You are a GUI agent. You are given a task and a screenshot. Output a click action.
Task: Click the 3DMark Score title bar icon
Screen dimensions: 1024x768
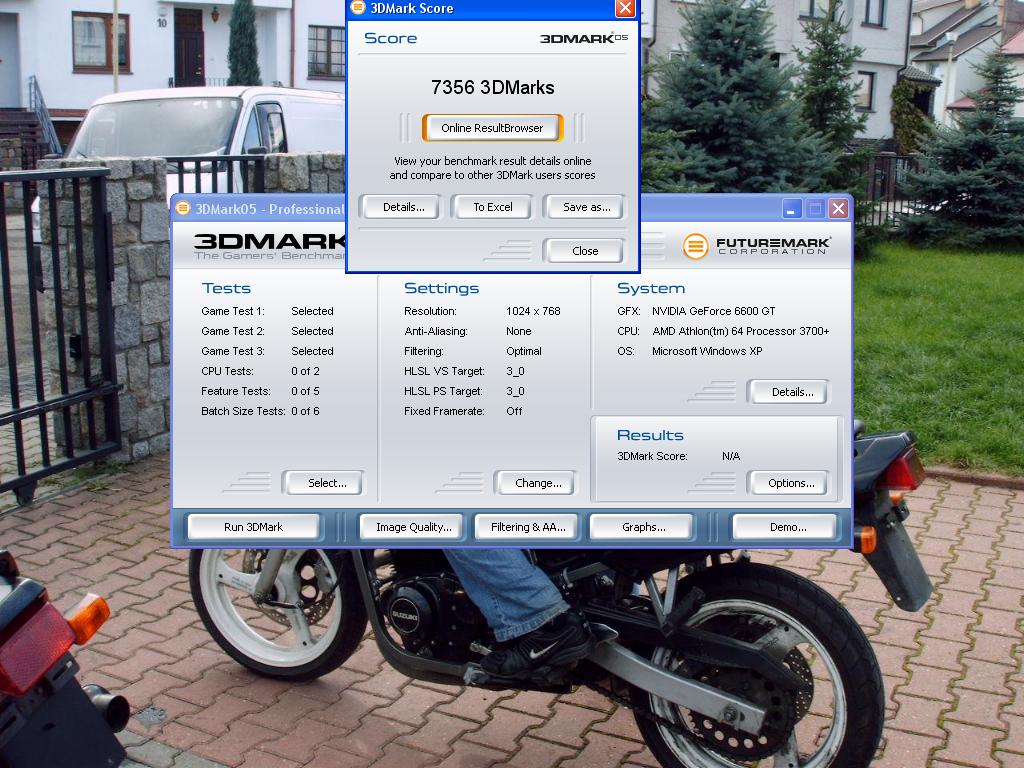point(357,8)
